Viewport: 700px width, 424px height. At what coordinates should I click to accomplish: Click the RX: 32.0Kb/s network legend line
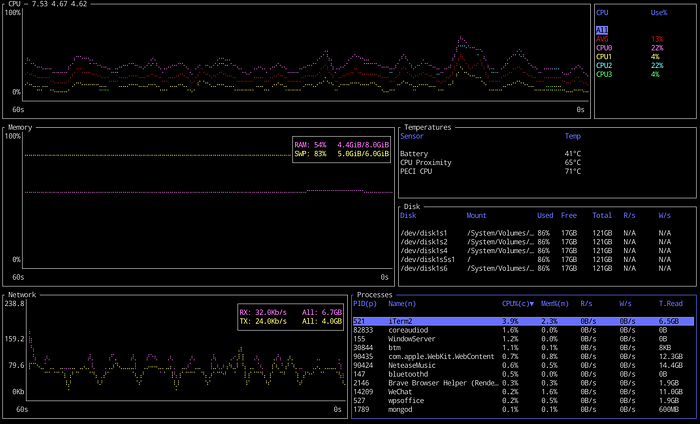tap(291, 313)
